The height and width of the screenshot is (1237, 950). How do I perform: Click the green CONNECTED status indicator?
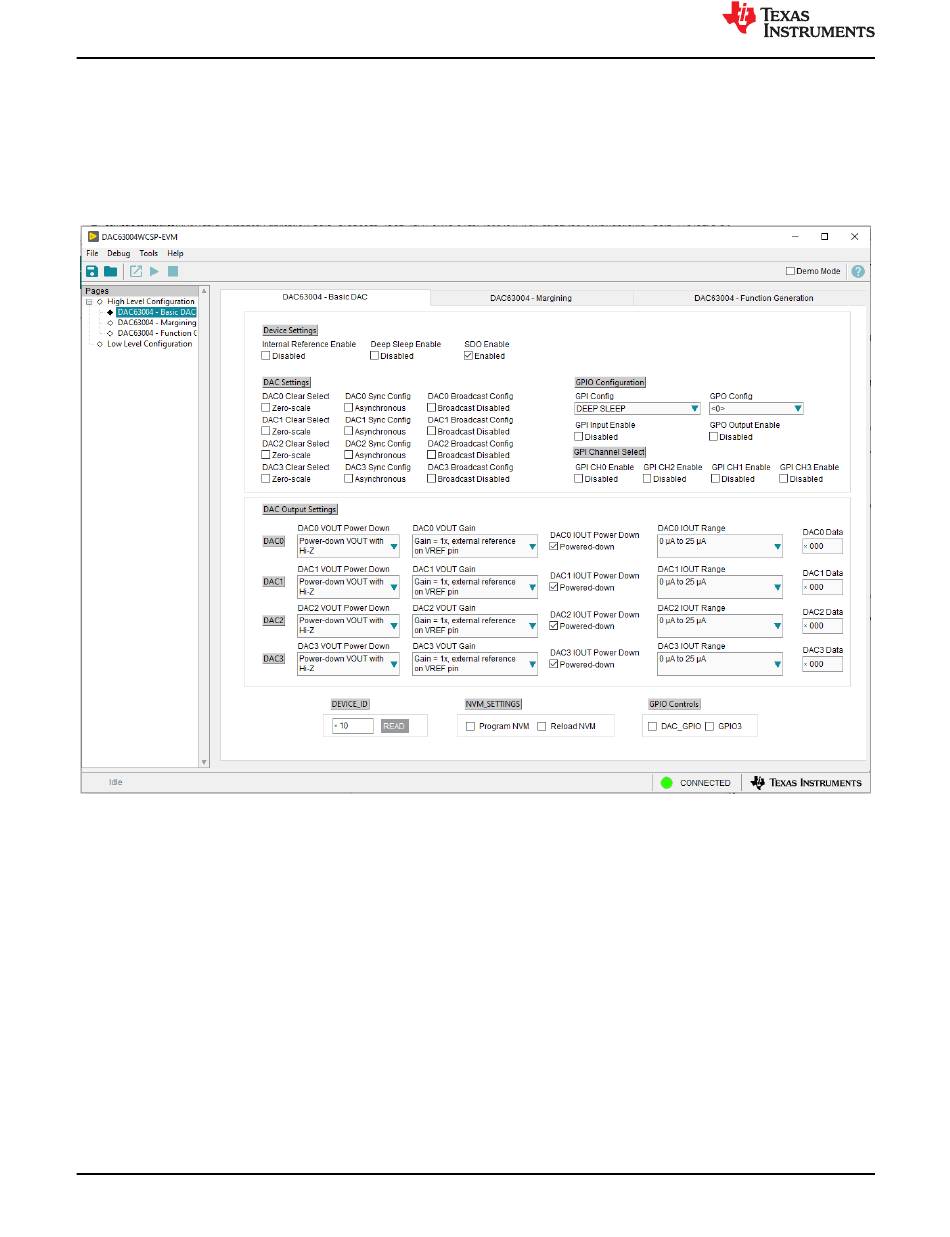click(x=667, y=782)
